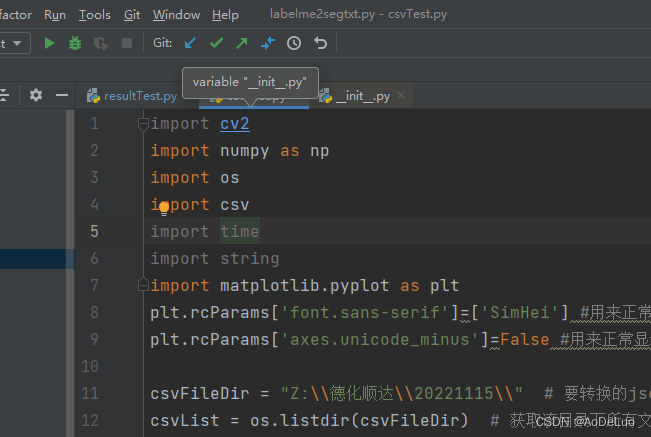Collapse the import block fold marker at line 1
This screenshot has width=651, height=437.
pyautogui.click(x=143, y=124)
